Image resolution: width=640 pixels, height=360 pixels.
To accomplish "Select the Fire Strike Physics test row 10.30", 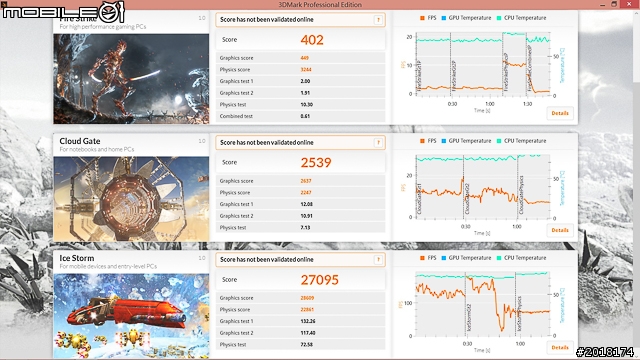I will [x=300, y=104].
